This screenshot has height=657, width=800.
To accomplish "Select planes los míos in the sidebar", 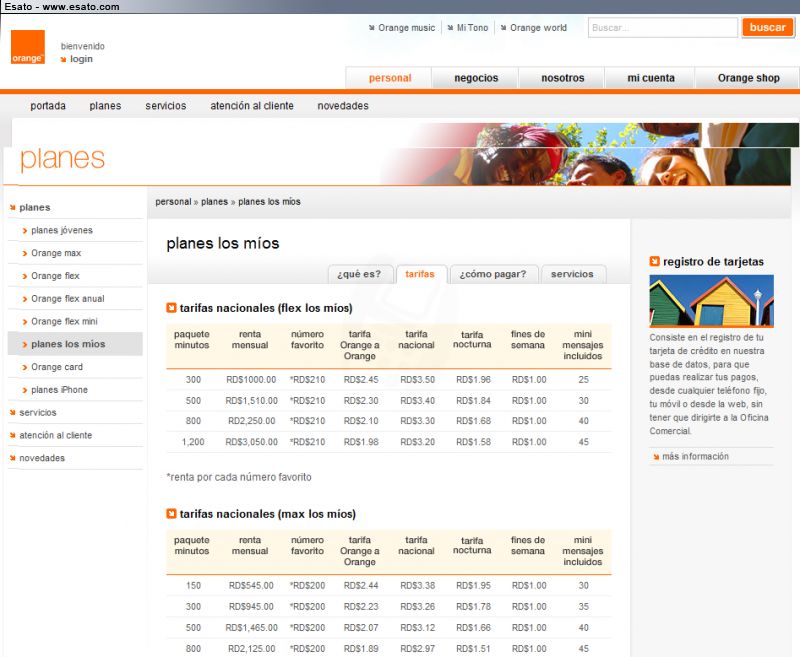I will (x=75, y=344).
